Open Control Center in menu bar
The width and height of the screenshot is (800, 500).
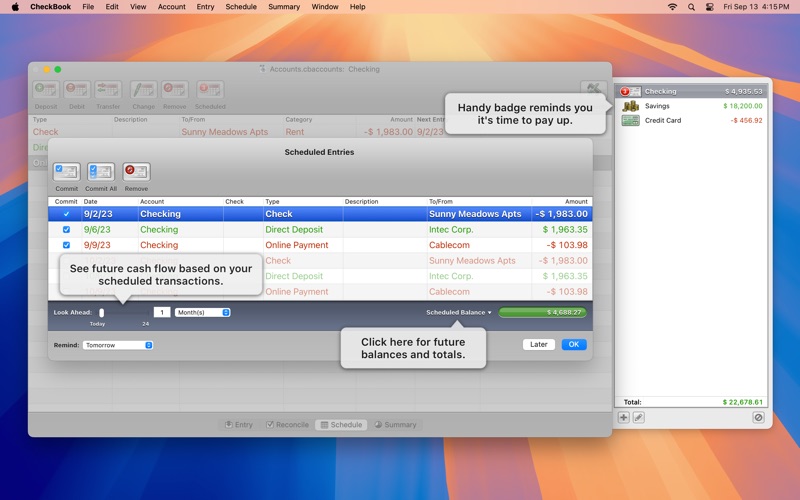[709, 7]
